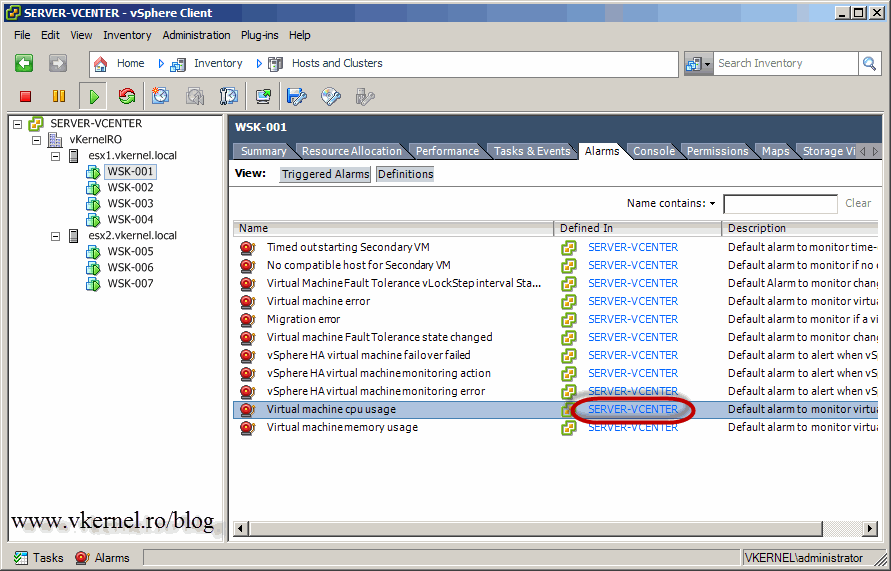The width and height of the screenshot is (891, 571).
Task: Click the Take Snapshot toolbar icon
Action: pos(160,96)
